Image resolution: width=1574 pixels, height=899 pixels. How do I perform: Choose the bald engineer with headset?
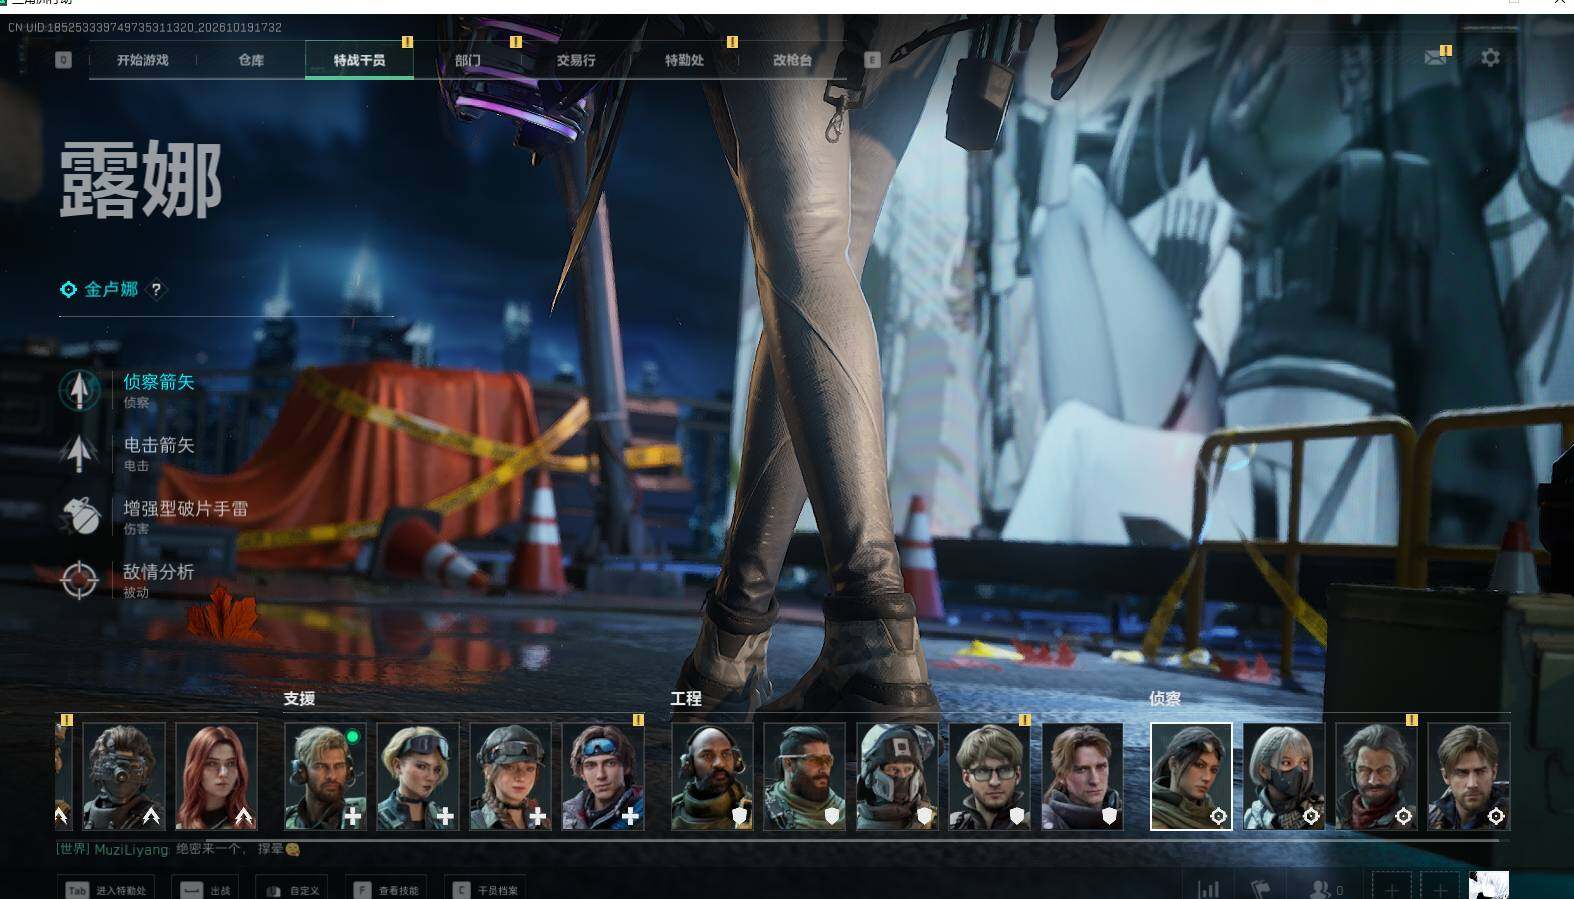[x=712, y=776]
